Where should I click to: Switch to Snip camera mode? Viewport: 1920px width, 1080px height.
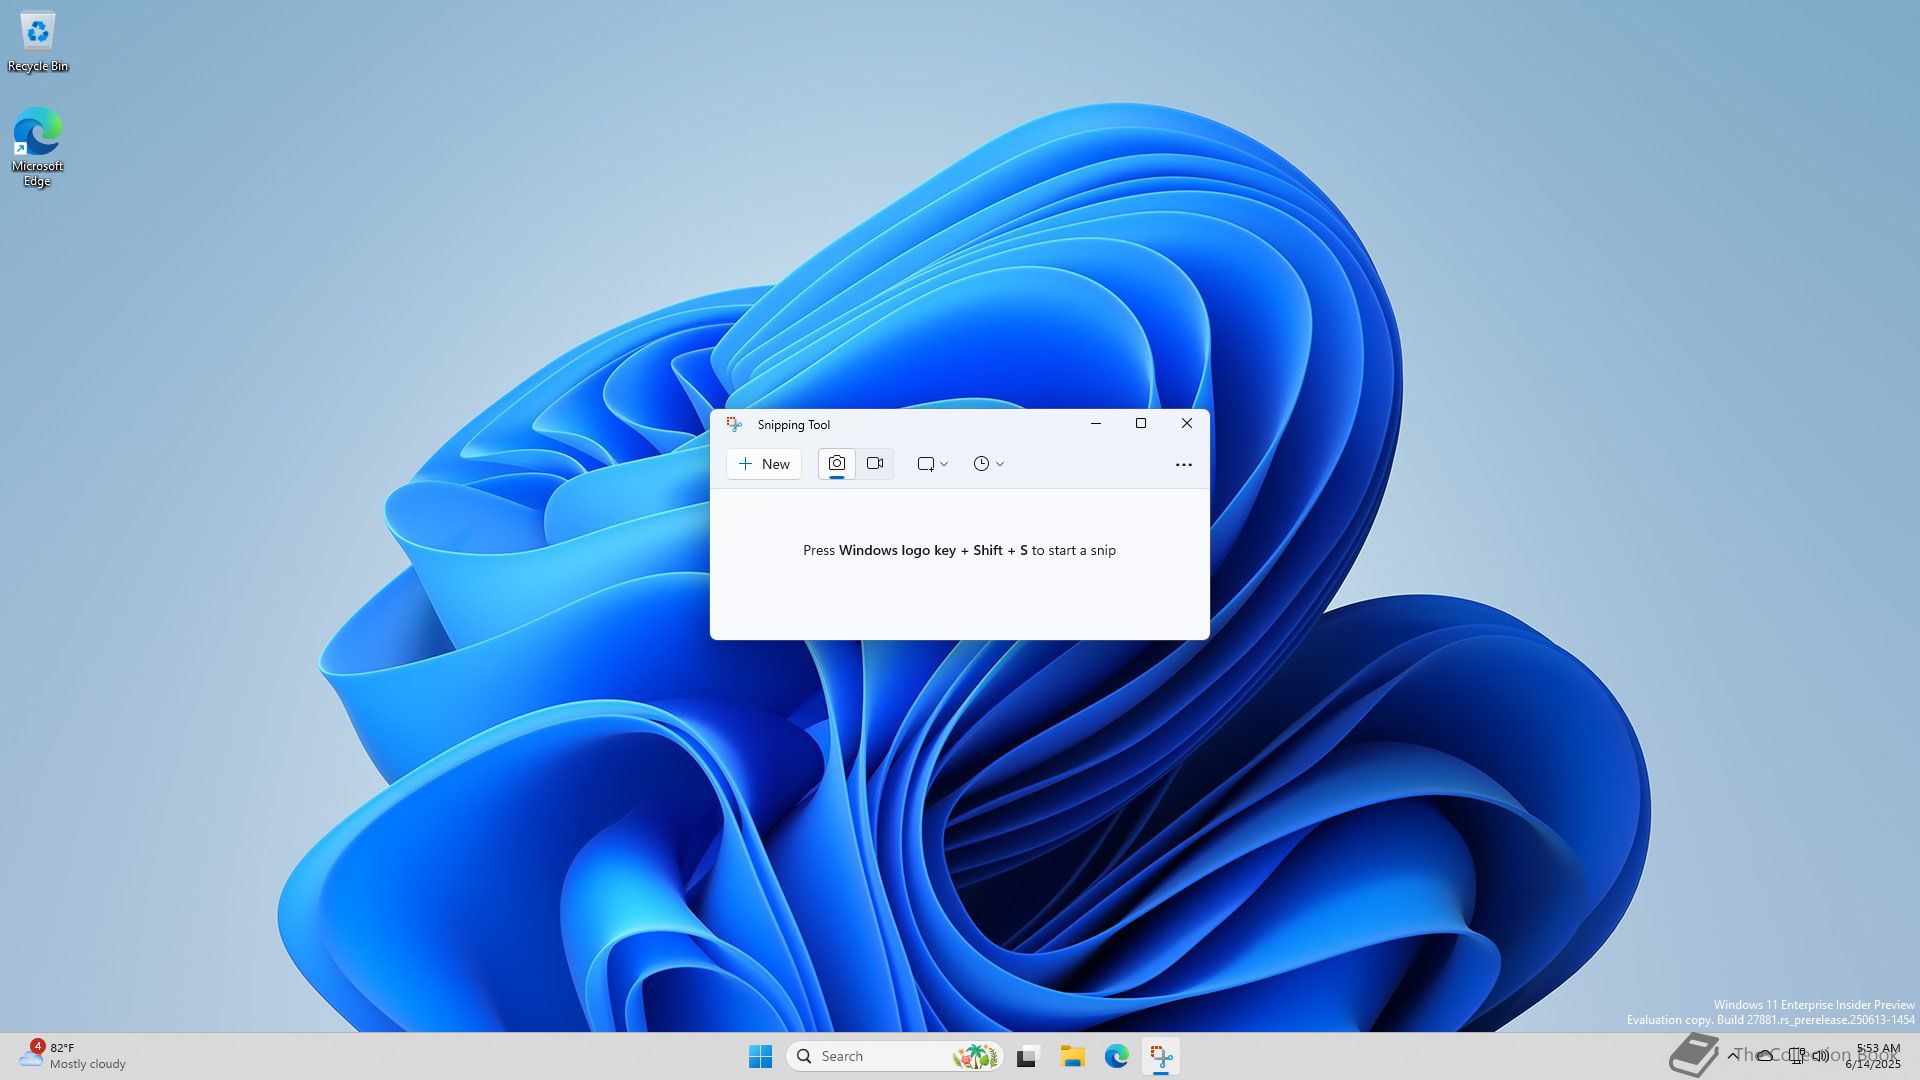tap(837, 464)
